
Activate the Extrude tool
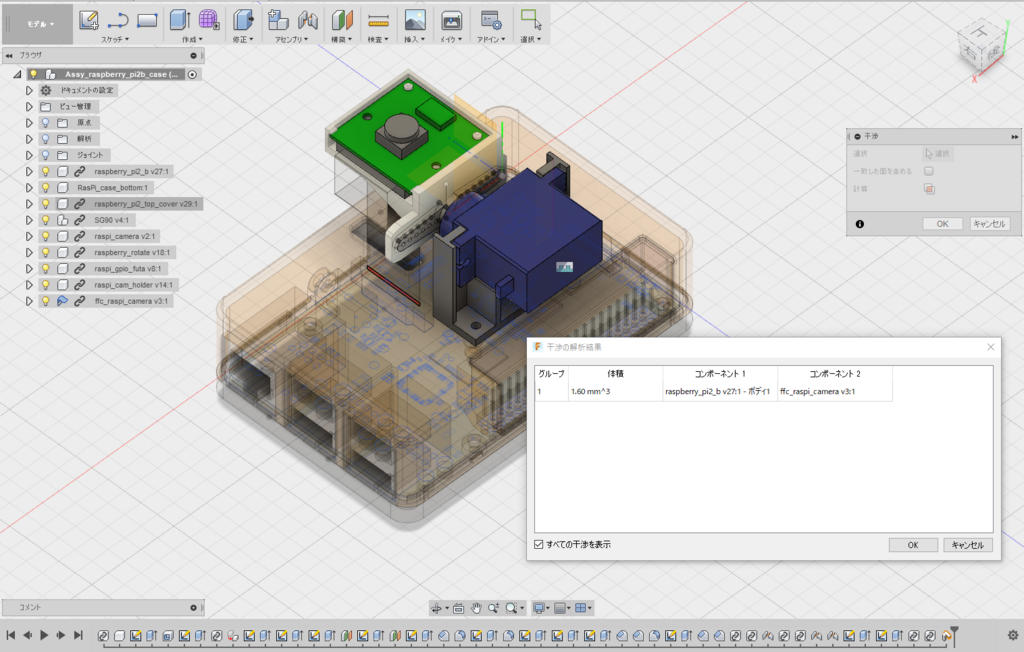pos(180,20)
